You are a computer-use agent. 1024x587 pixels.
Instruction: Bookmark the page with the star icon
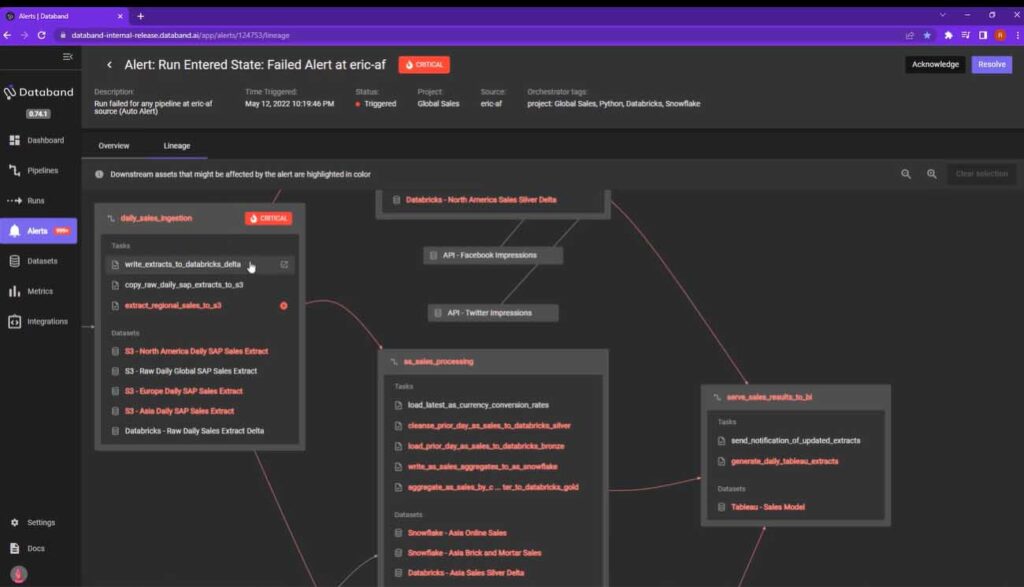[927, 35]
